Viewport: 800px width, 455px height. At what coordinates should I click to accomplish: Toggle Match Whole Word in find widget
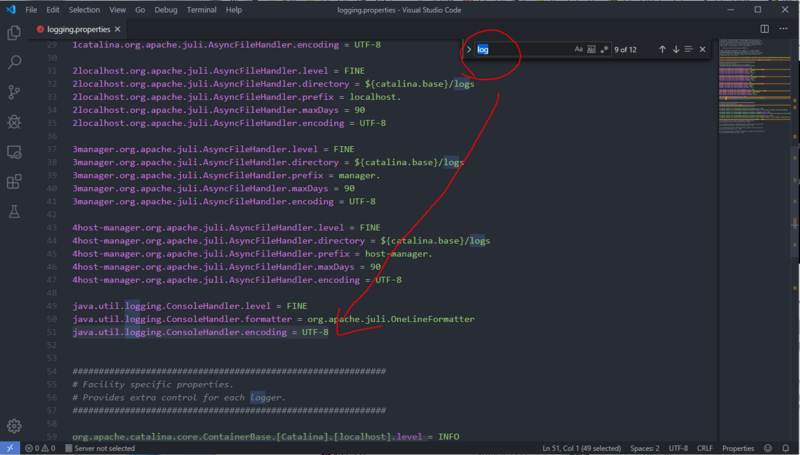[x=591, y=49]
